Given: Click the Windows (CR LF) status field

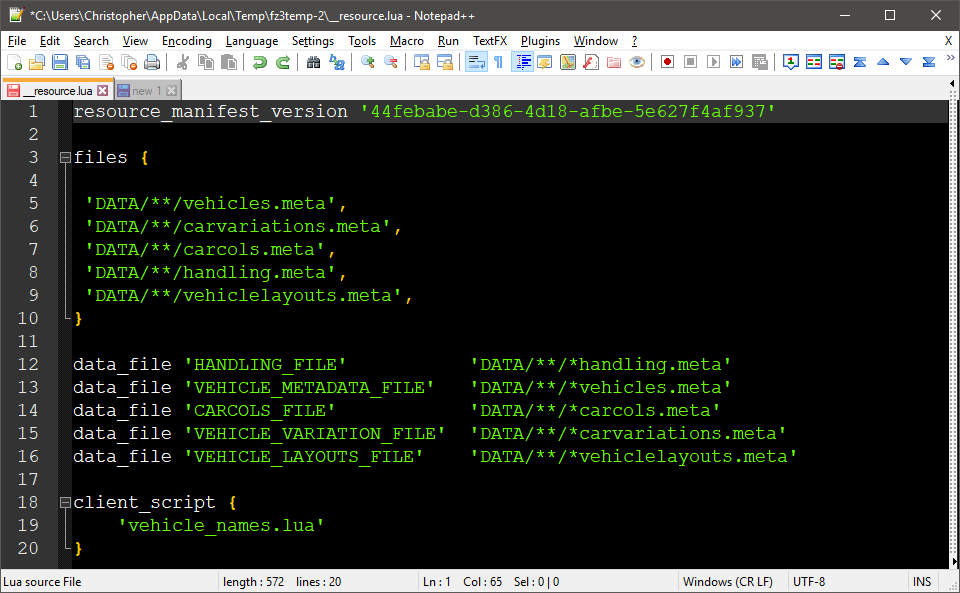Looking at the screenshot, I should [727, 581].
